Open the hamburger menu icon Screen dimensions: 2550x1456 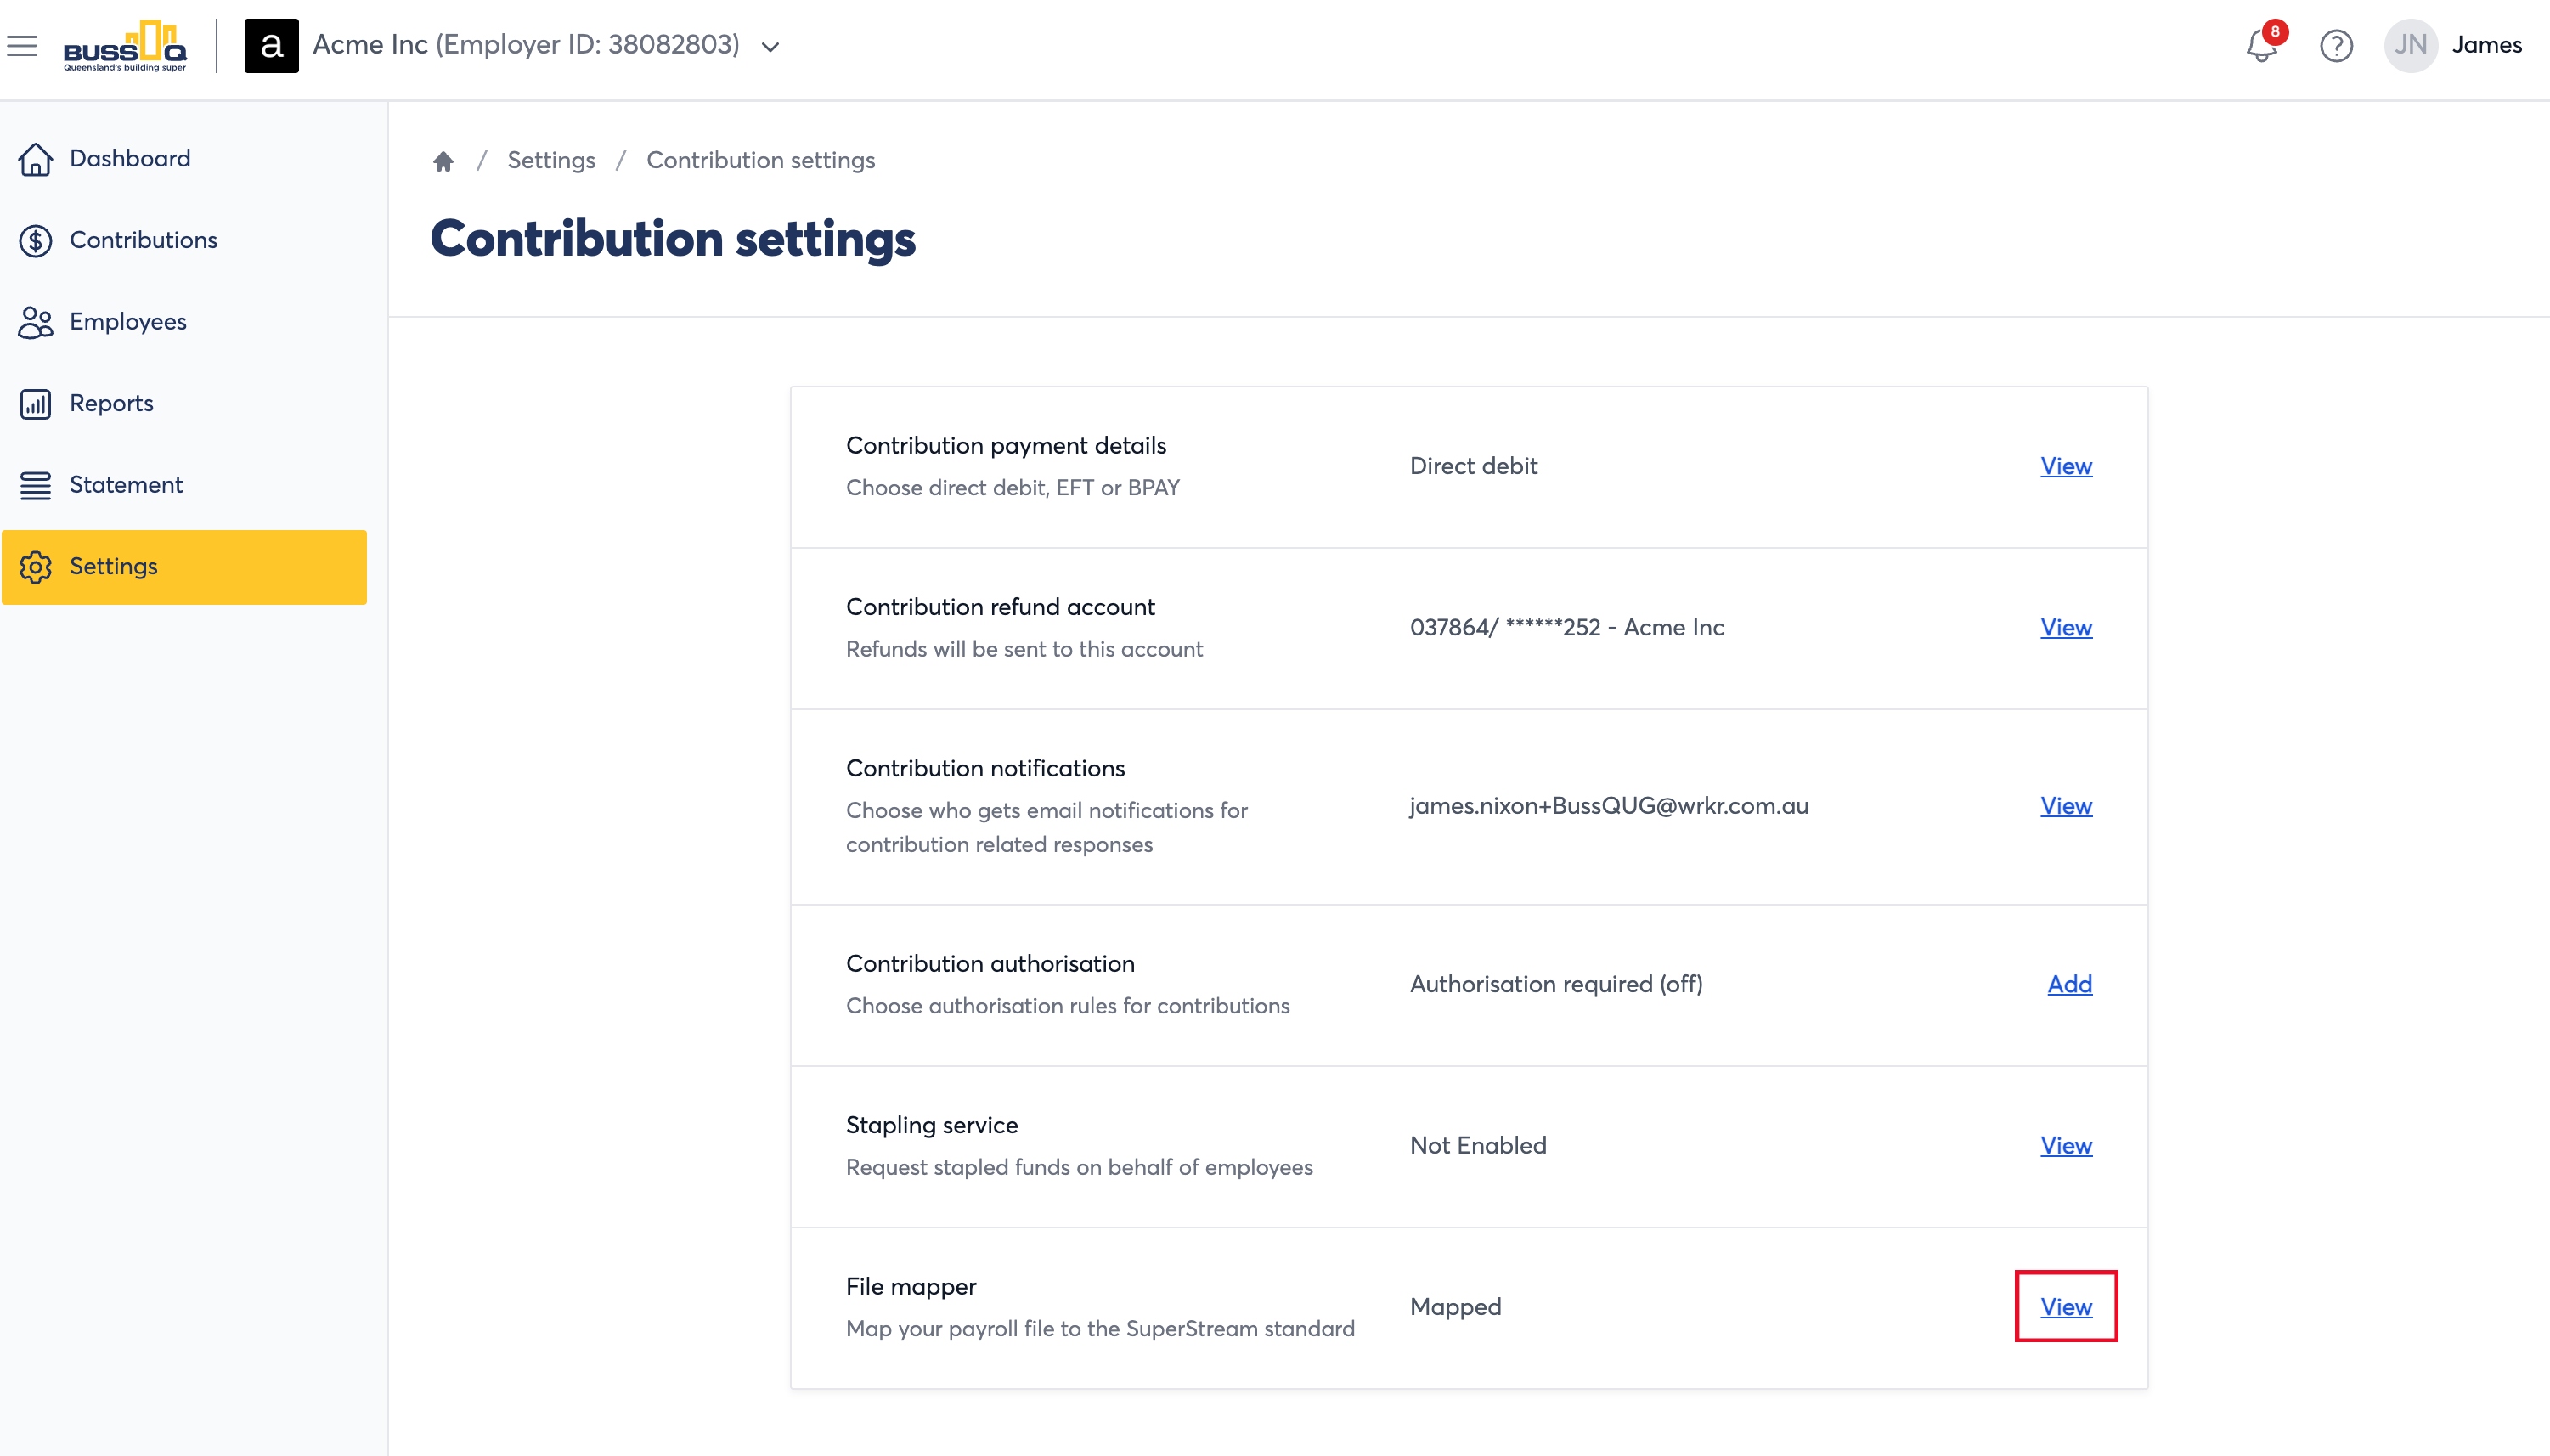tap(22, 46)
